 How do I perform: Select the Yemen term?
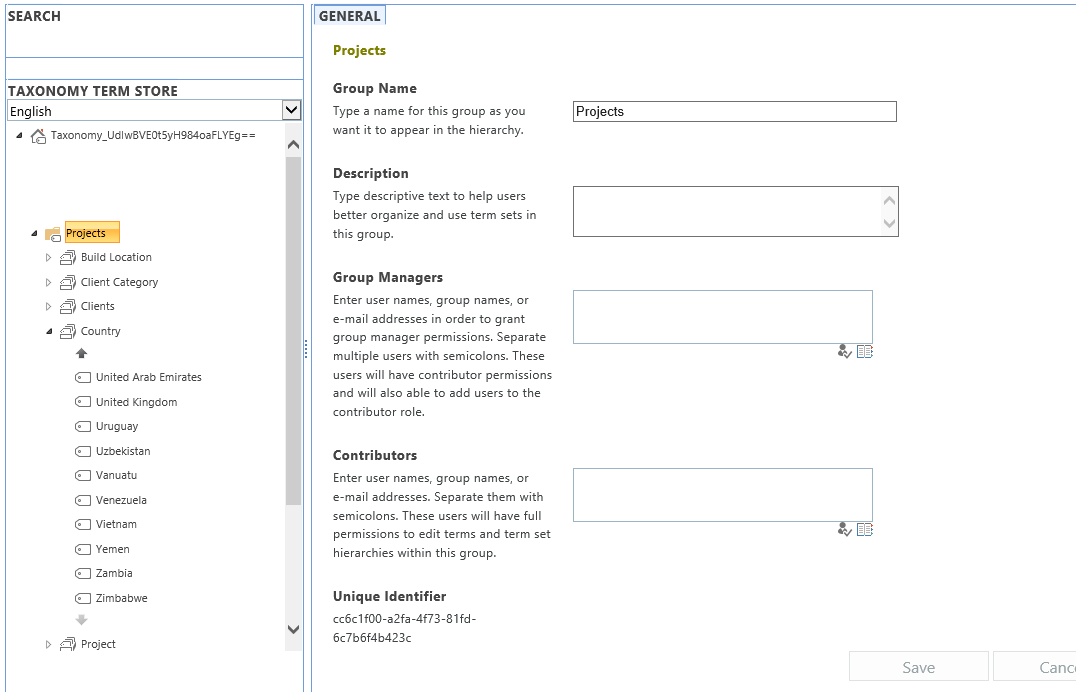click(x=113, y=549)
